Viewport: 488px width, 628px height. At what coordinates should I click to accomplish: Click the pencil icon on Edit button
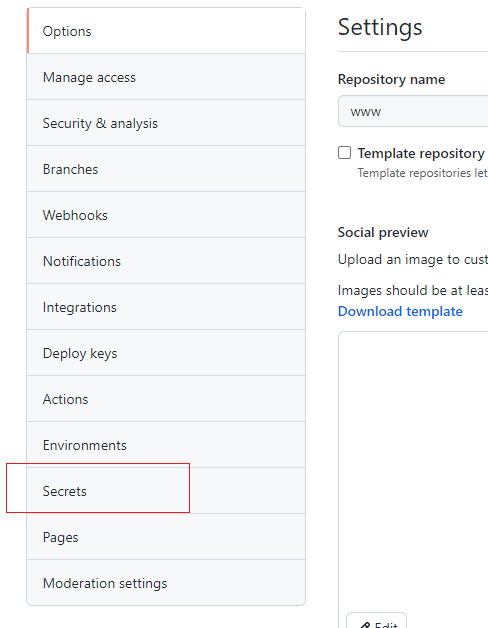tap(365, 625)
